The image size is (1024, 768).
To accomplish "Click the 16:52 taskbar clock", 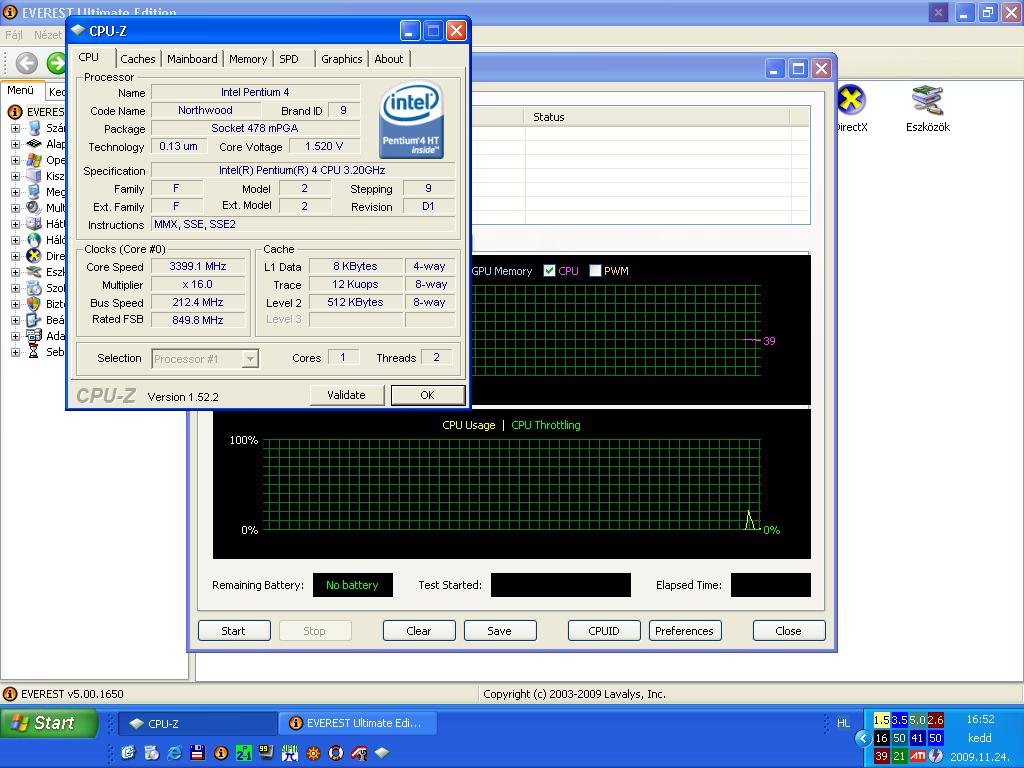I will 980,719.
